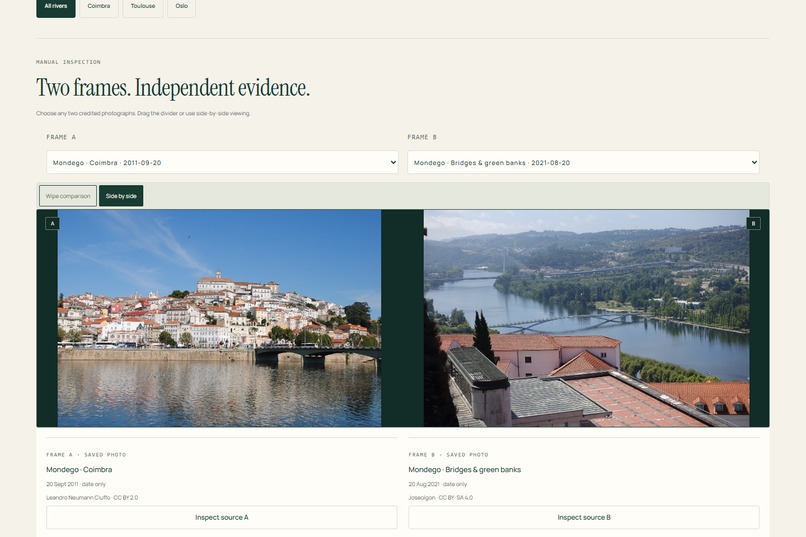Click Inspect source A button
This screenshot has height=537, width=806.
point(222,517)
